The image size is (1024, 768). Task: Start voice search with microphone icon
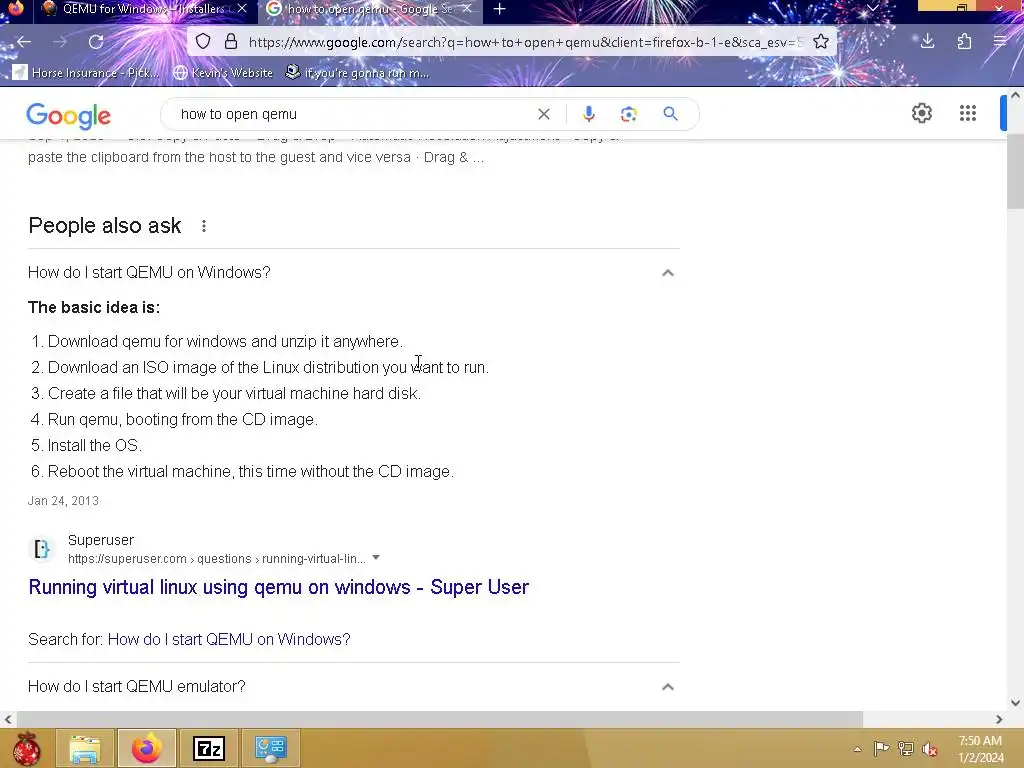(x=588, y=114)
